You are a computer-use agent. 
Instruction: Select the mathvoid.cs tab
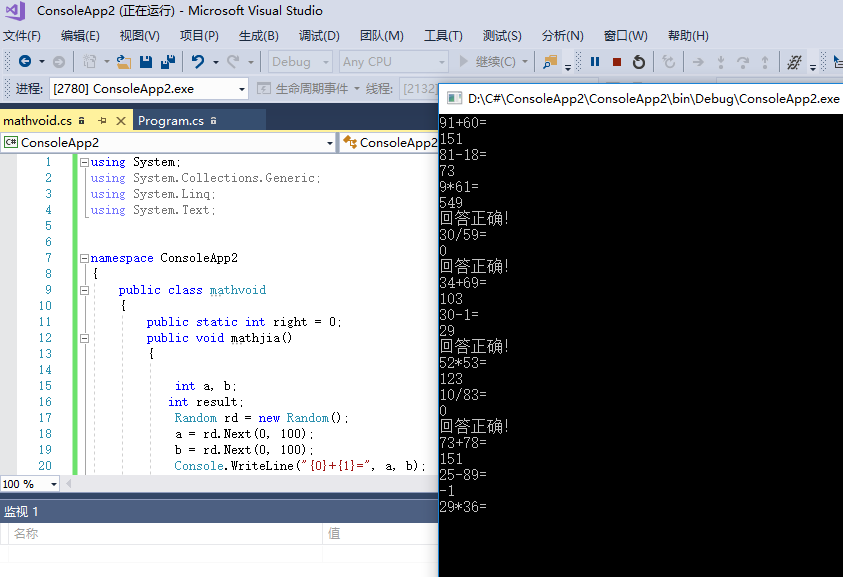[38, 120]
